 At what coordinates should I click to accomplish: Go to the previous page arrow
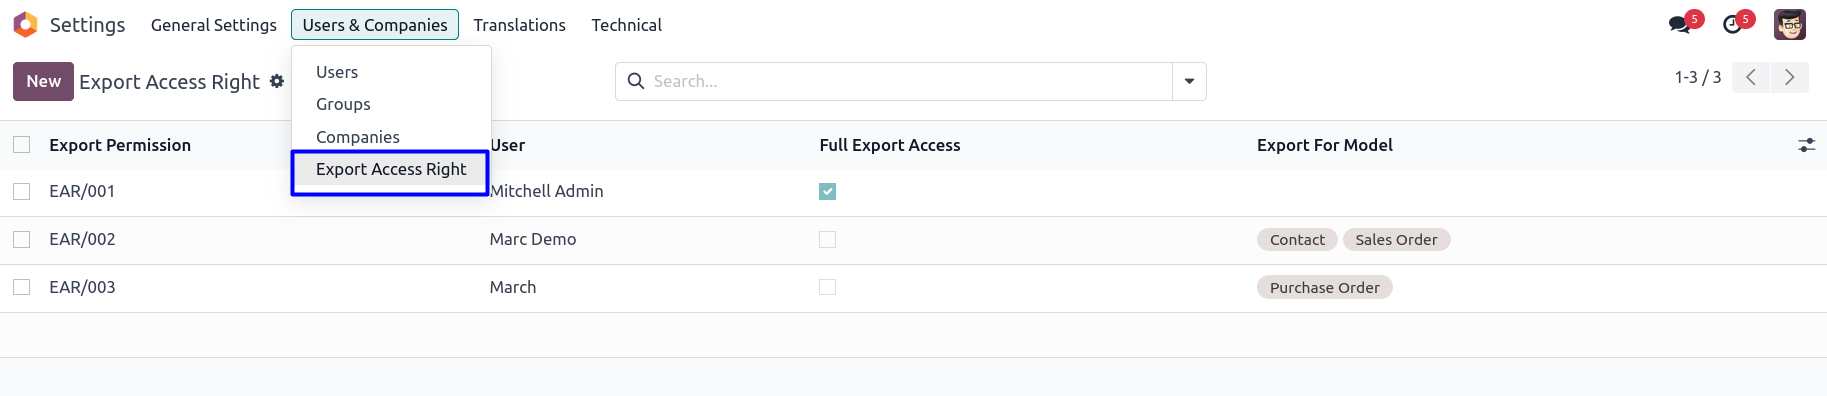[x=1751, y=77]
